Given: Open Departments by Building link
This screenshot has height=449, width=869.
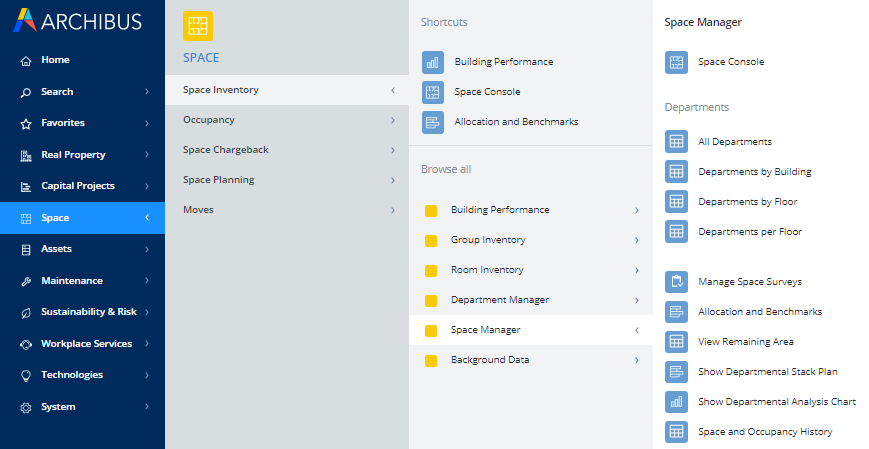Looking at the screenshot, I should point(754,172).
